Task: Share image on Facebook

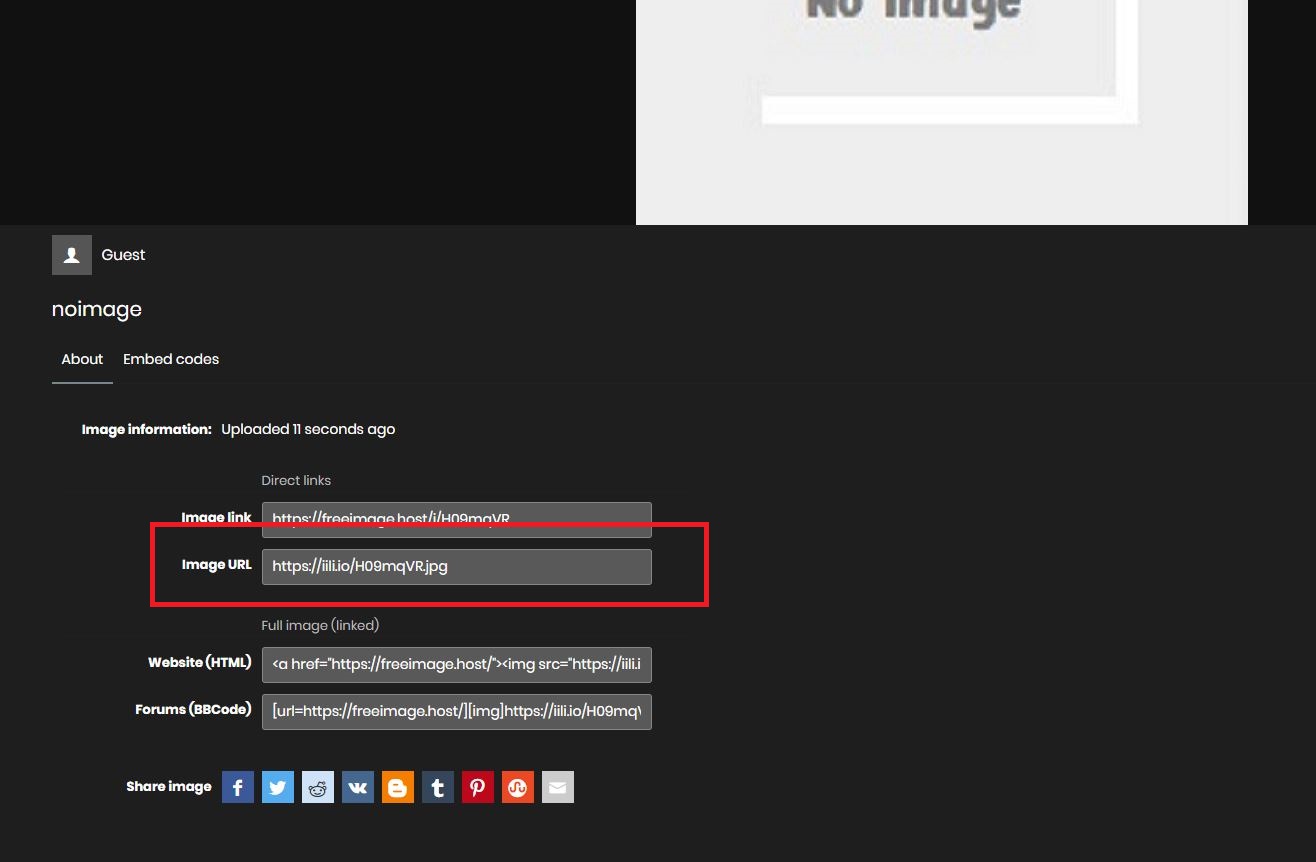Action: 238,787
